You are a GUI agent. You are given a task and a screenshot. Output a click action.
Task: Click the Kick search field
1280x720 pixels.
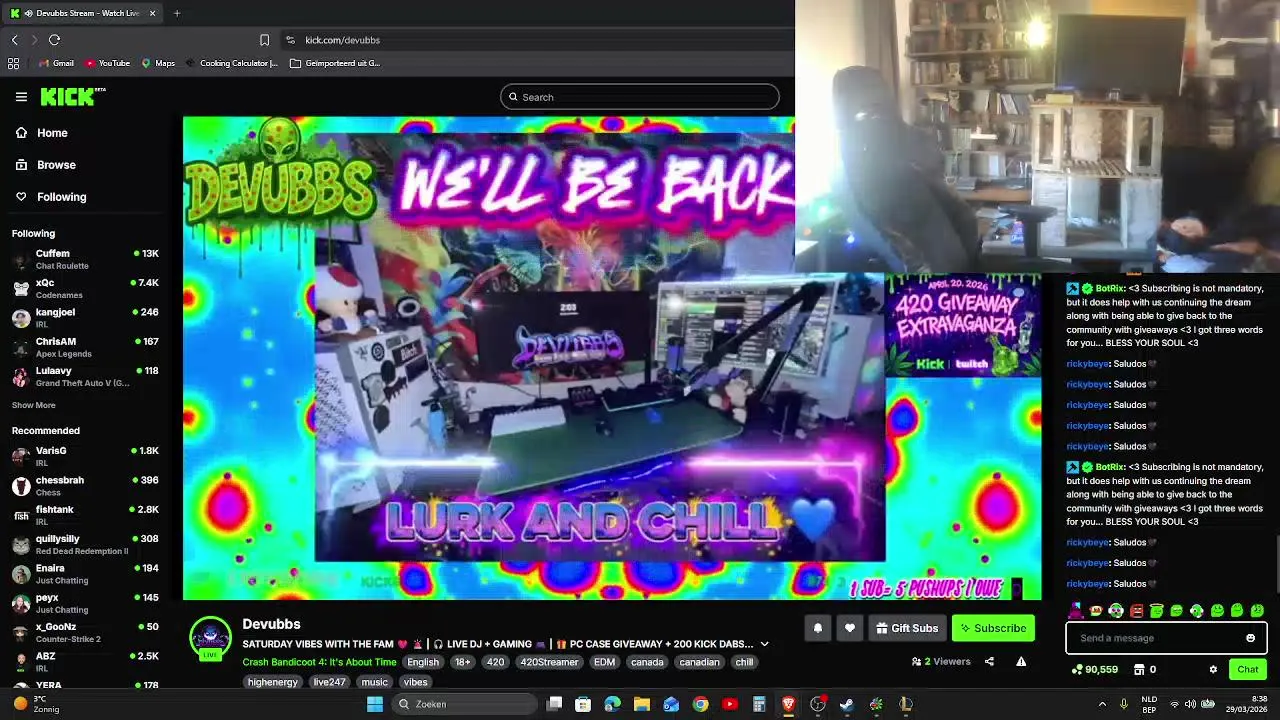pos(640,97)
